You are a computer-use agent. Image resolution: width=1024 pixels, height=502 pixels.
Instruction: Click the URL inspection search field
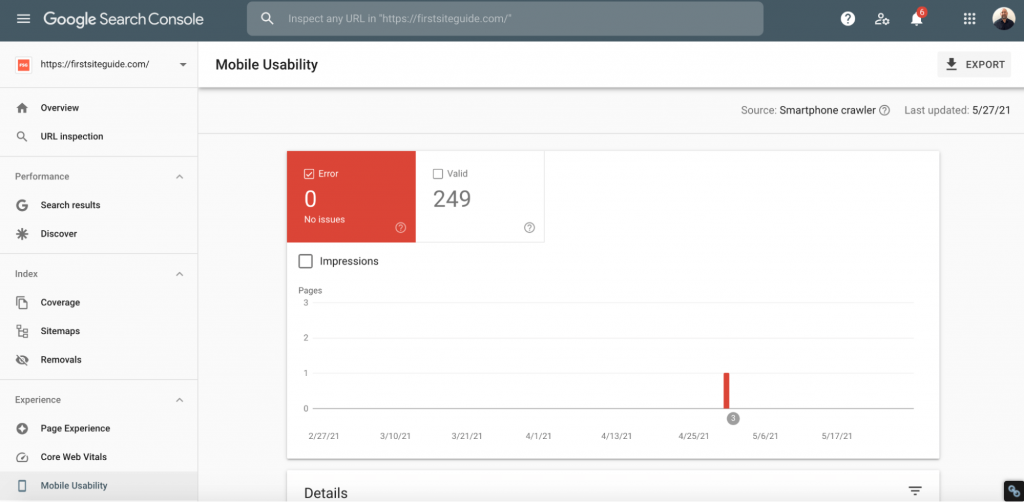505,19
